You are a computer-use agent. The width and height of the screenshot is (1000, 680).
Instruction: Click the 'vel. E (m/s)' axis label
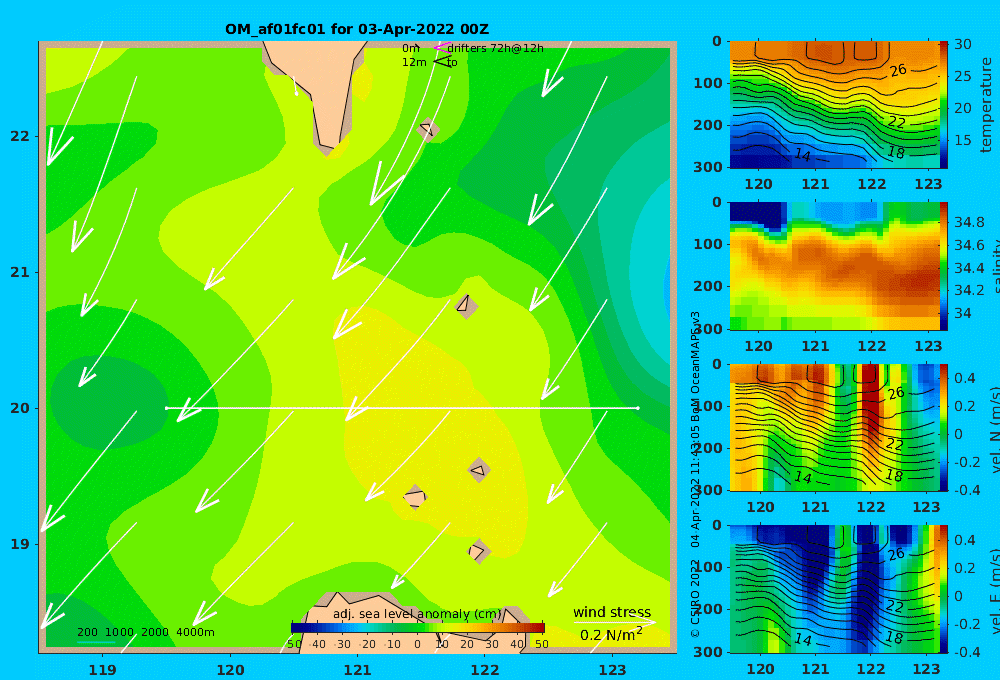994,590
